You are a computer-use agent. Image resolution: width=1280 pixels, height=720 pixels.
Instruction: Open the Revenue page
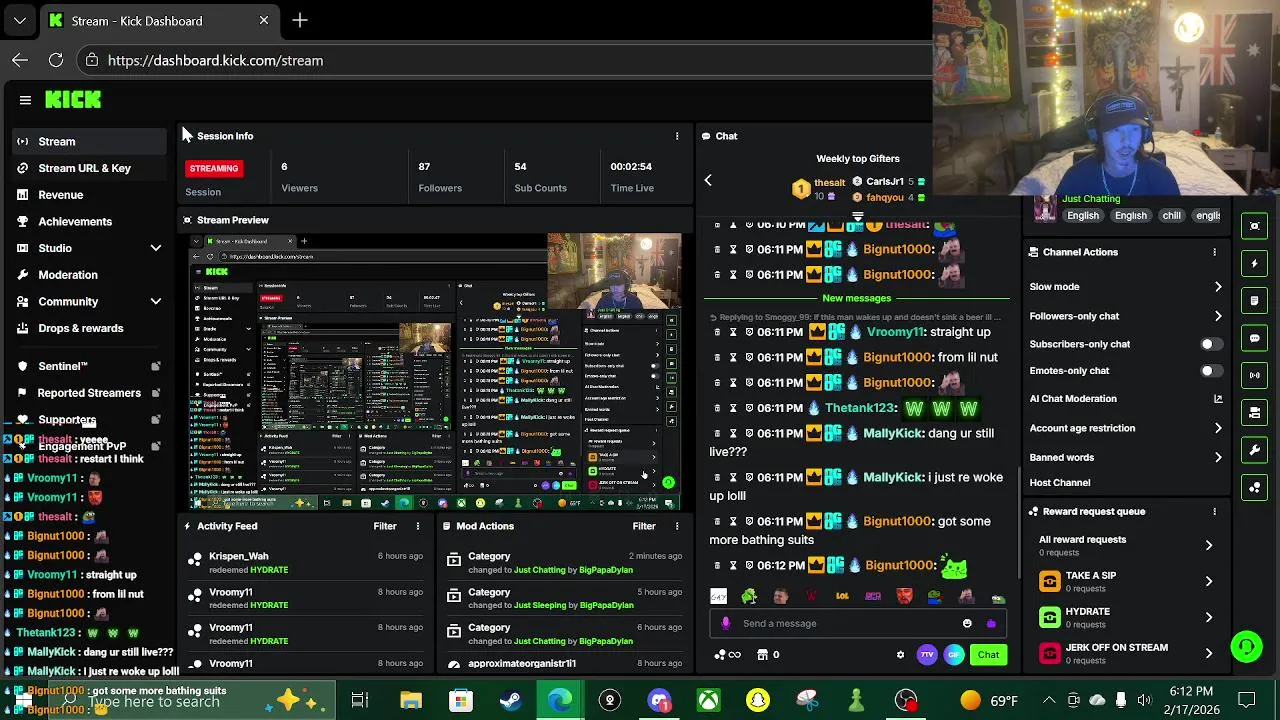click(89, 195)
